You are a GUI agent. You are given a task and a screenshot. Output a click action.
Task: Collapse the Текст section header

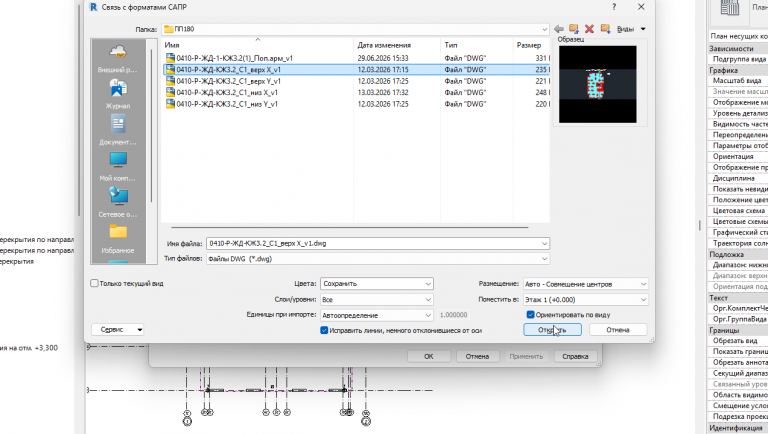click(738, 298)
